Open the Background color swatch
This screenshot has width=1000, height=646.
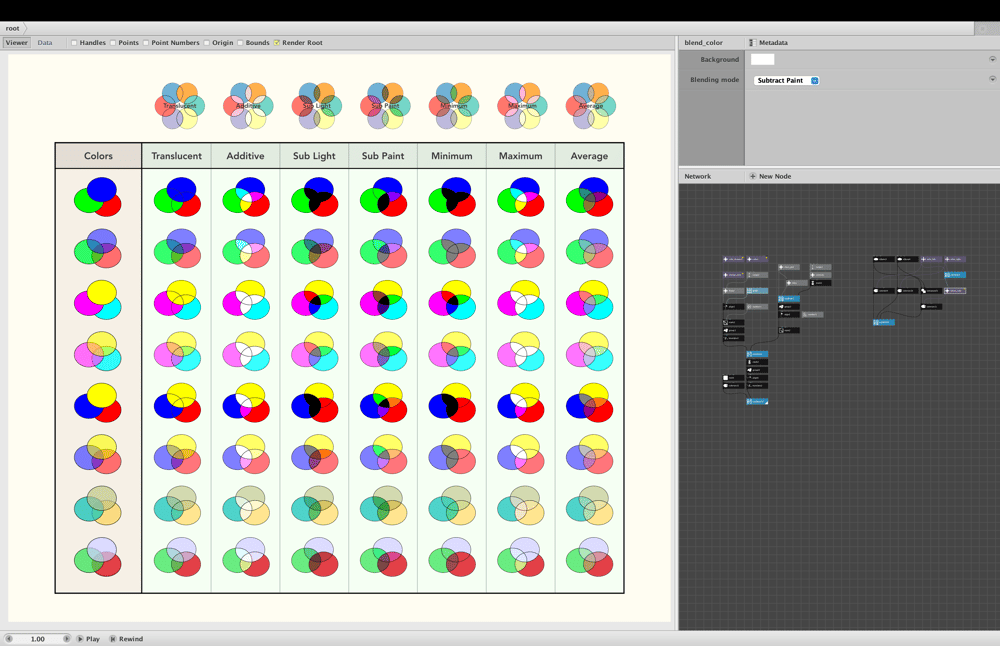(762, 59)
